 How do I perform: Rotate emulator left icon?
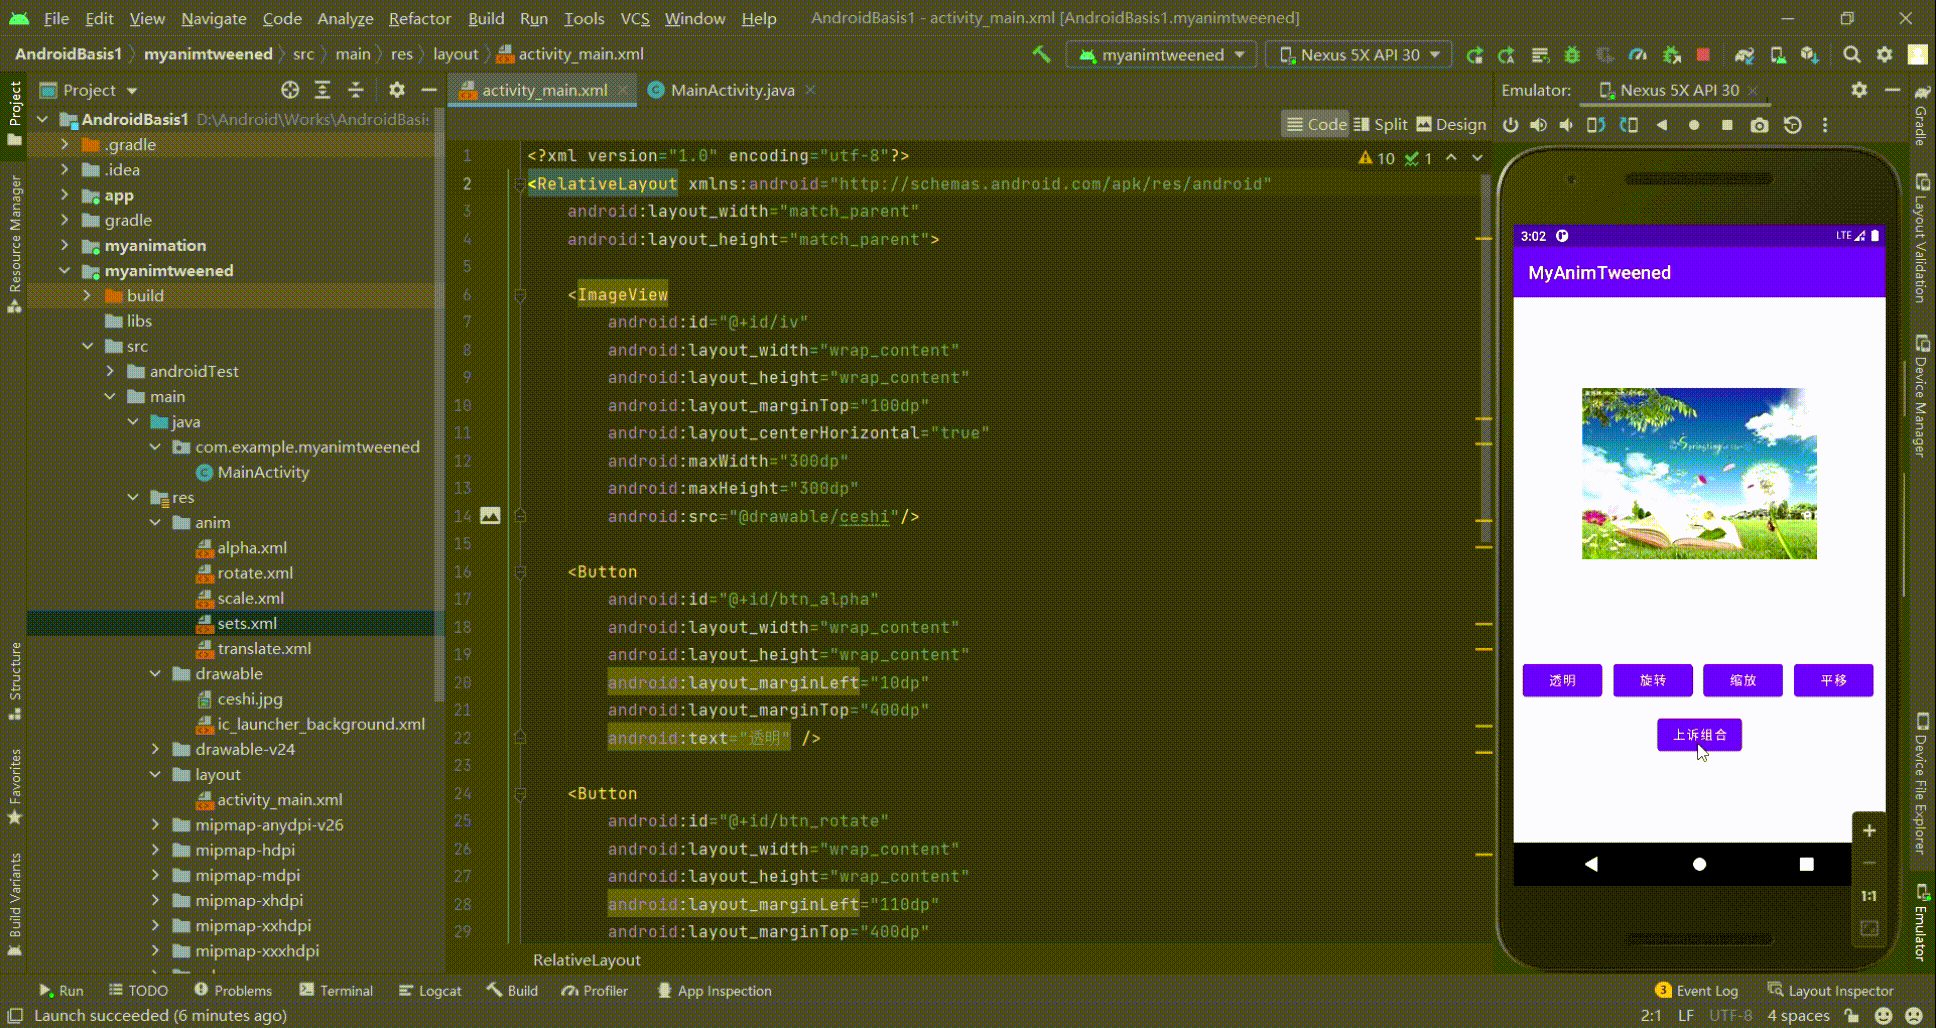pyautogui.click(x=1596, y=125)
